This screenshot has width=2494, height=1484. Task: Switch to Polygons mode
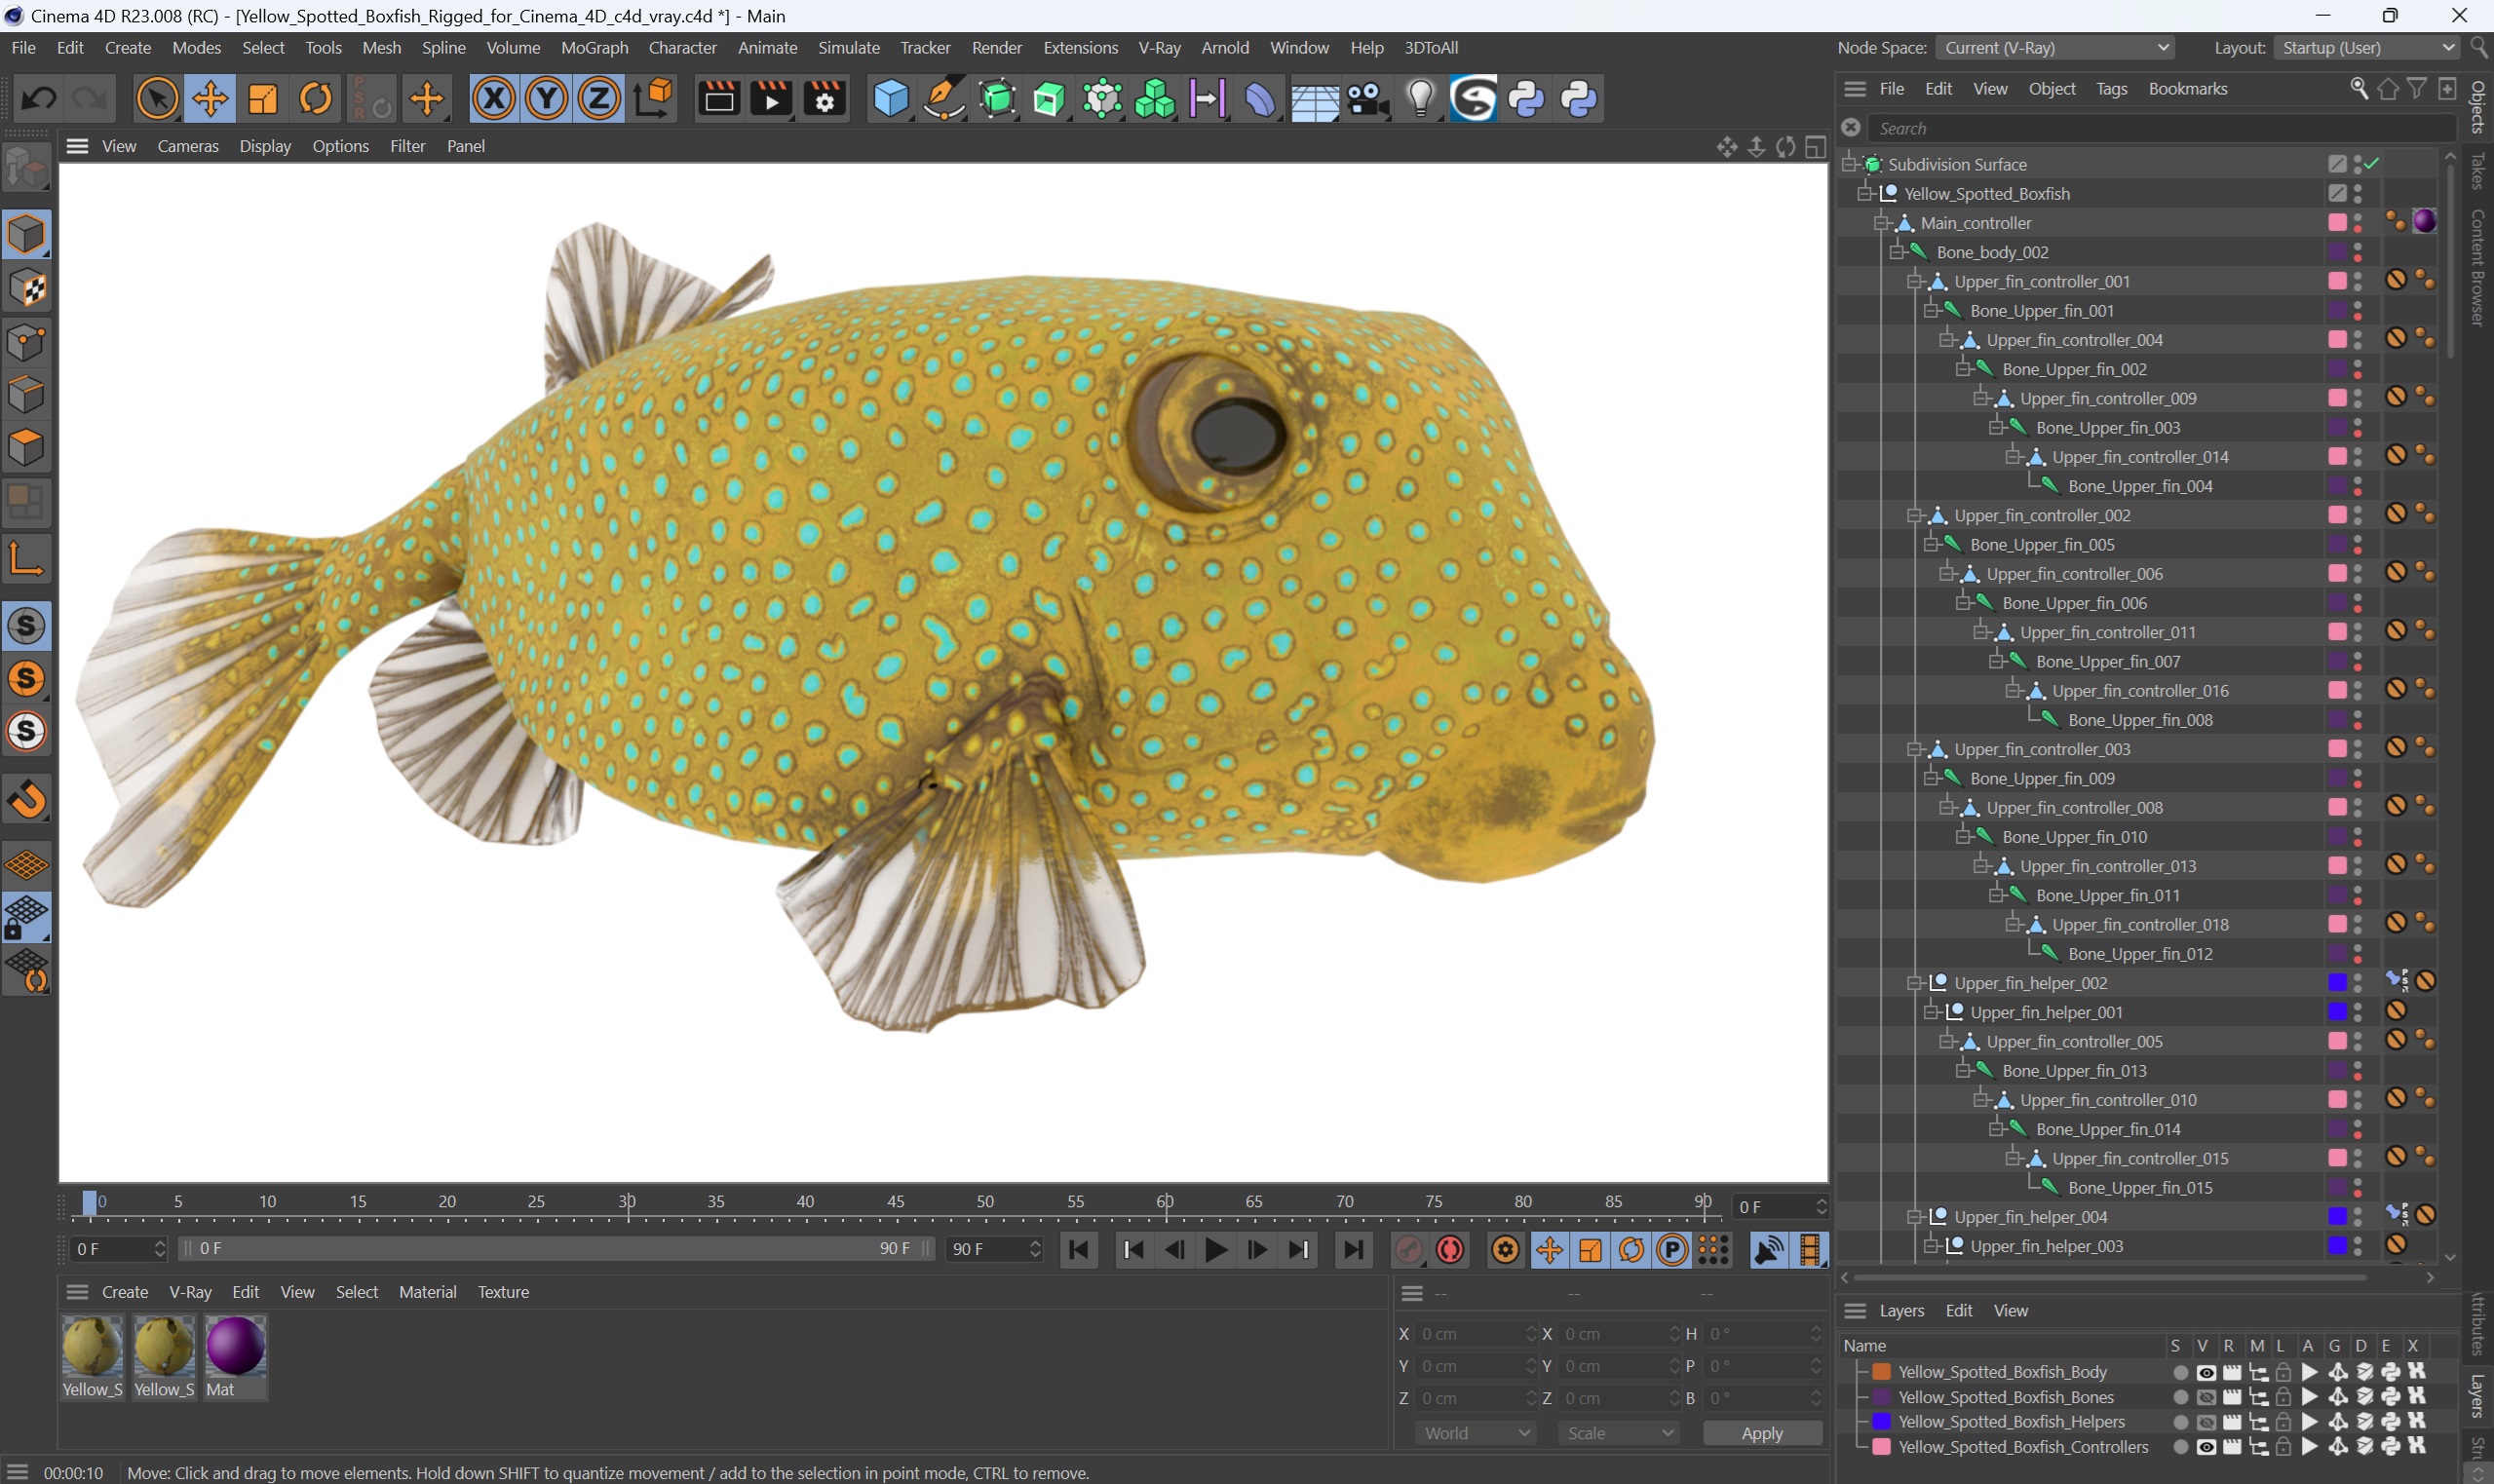click(27, 447)
